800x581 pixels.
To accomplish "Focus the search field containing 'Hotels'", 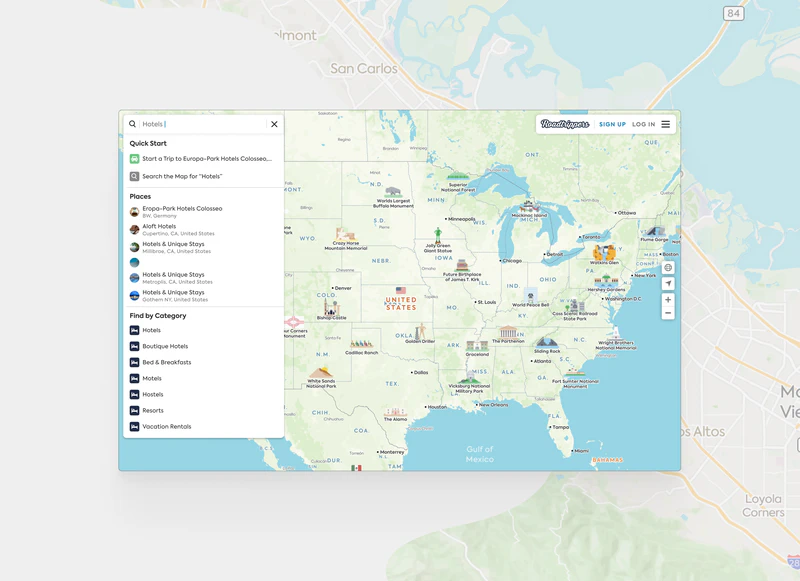I will [x=203, y=124].
